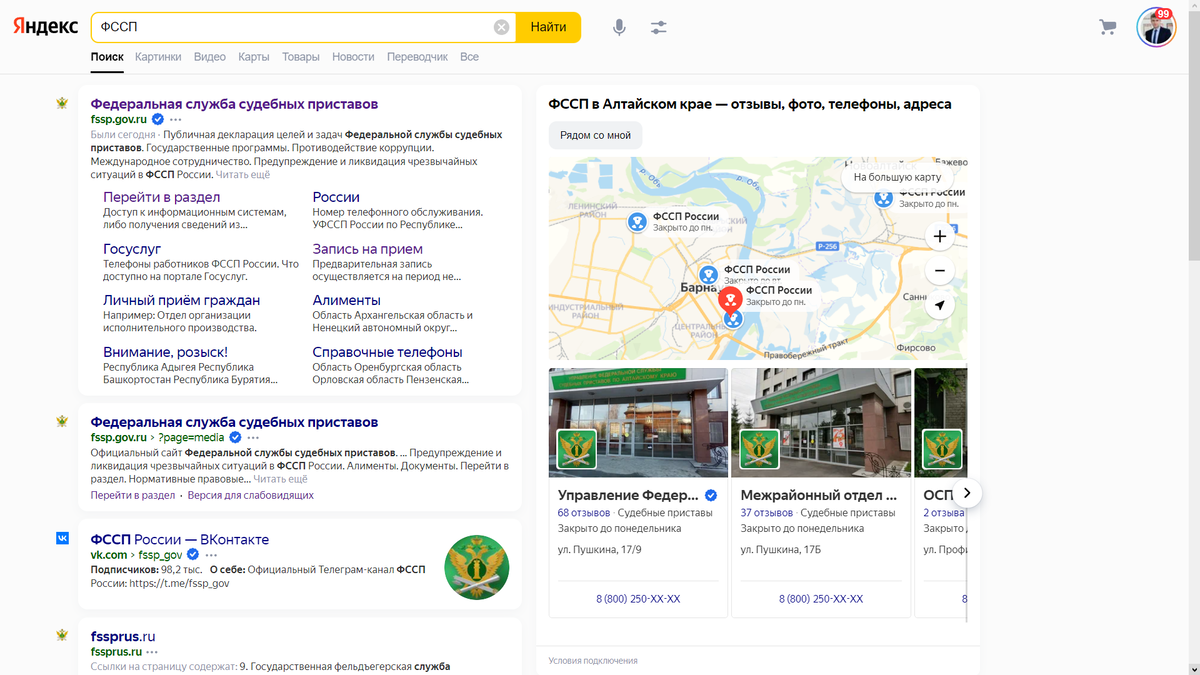
Task: Open second result Федеральная служба судебных приставов
Action: click(x=234, y=422)
